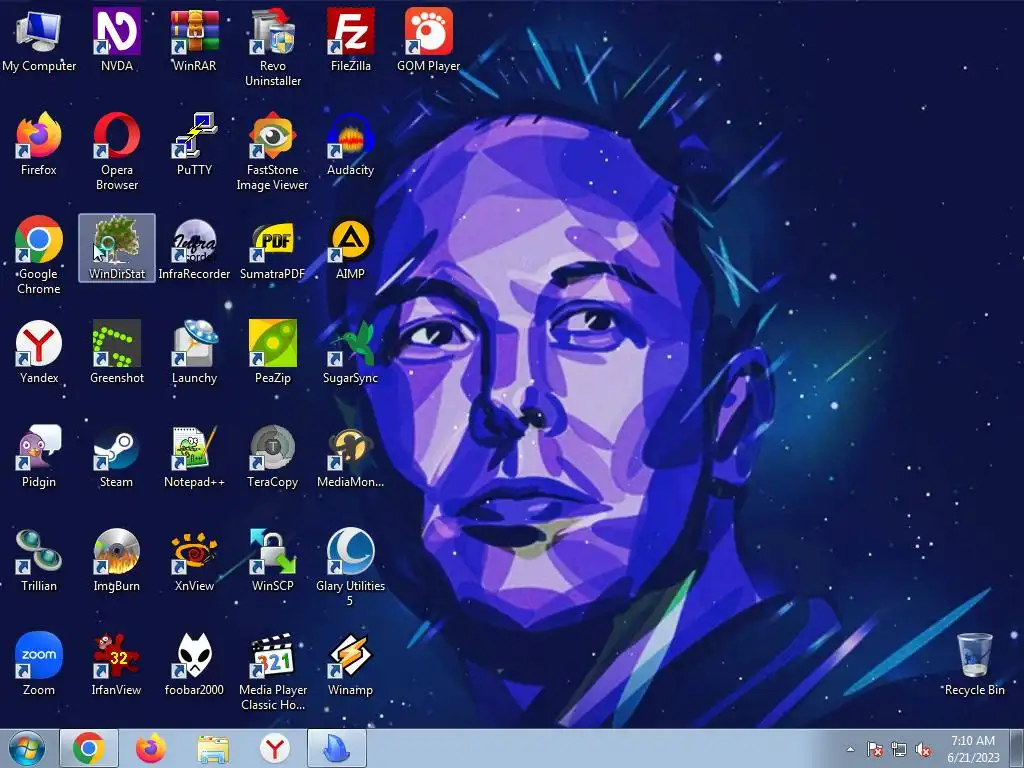Open Windows Explorer from the taskbar
Screen dimensions: 1024x768
coord(213,749)
